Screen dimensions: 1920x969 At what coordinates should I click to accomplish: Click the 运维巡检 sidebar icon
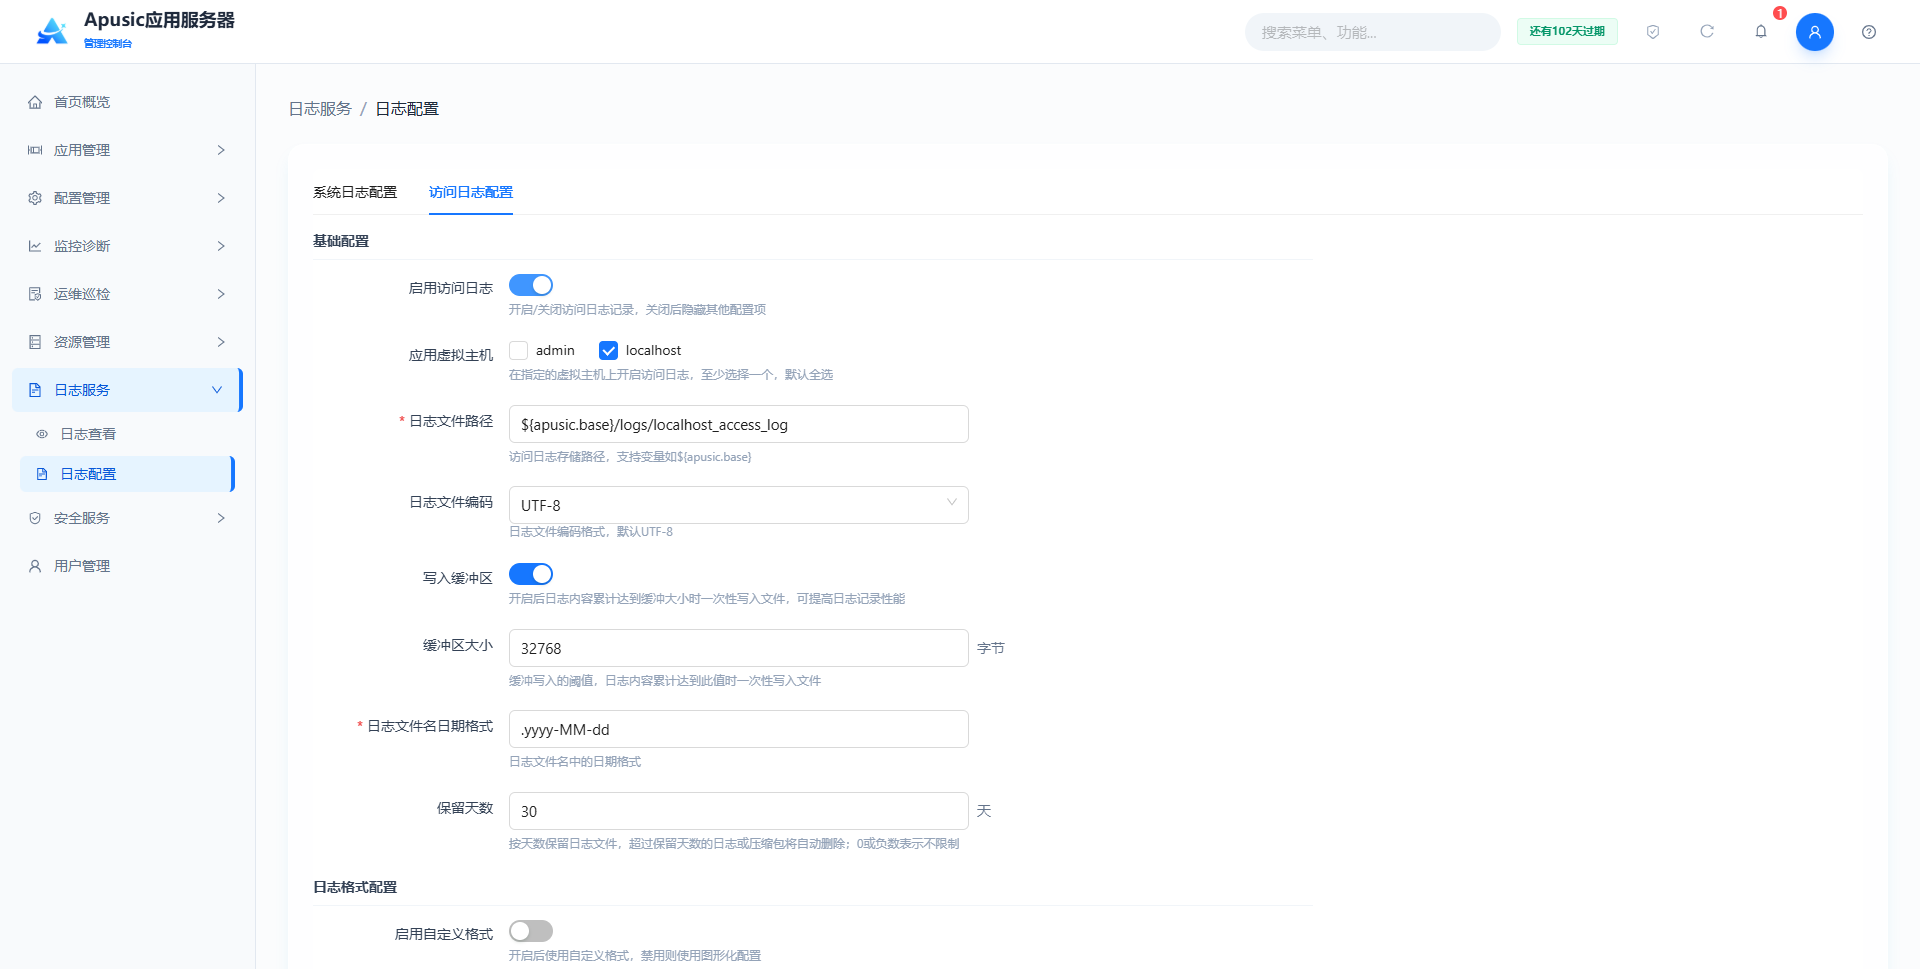(x=35, y=294)
